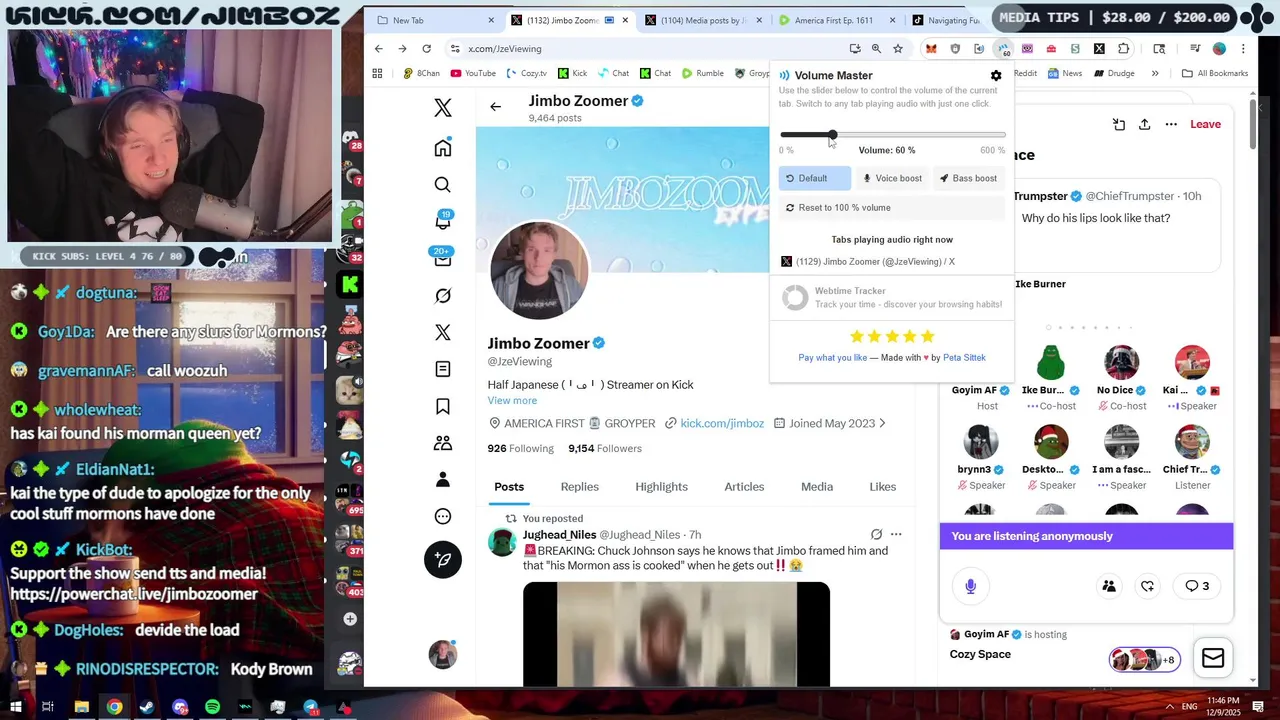Open the X logo in left sidebar top
This screenshot has width=1280, height=720.
click(x=443, y=108)
